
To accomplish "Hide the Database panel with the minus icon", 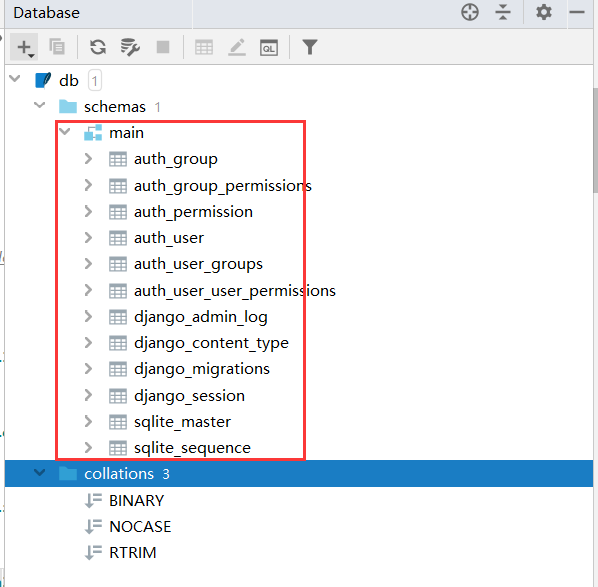I will pos(577,12).
